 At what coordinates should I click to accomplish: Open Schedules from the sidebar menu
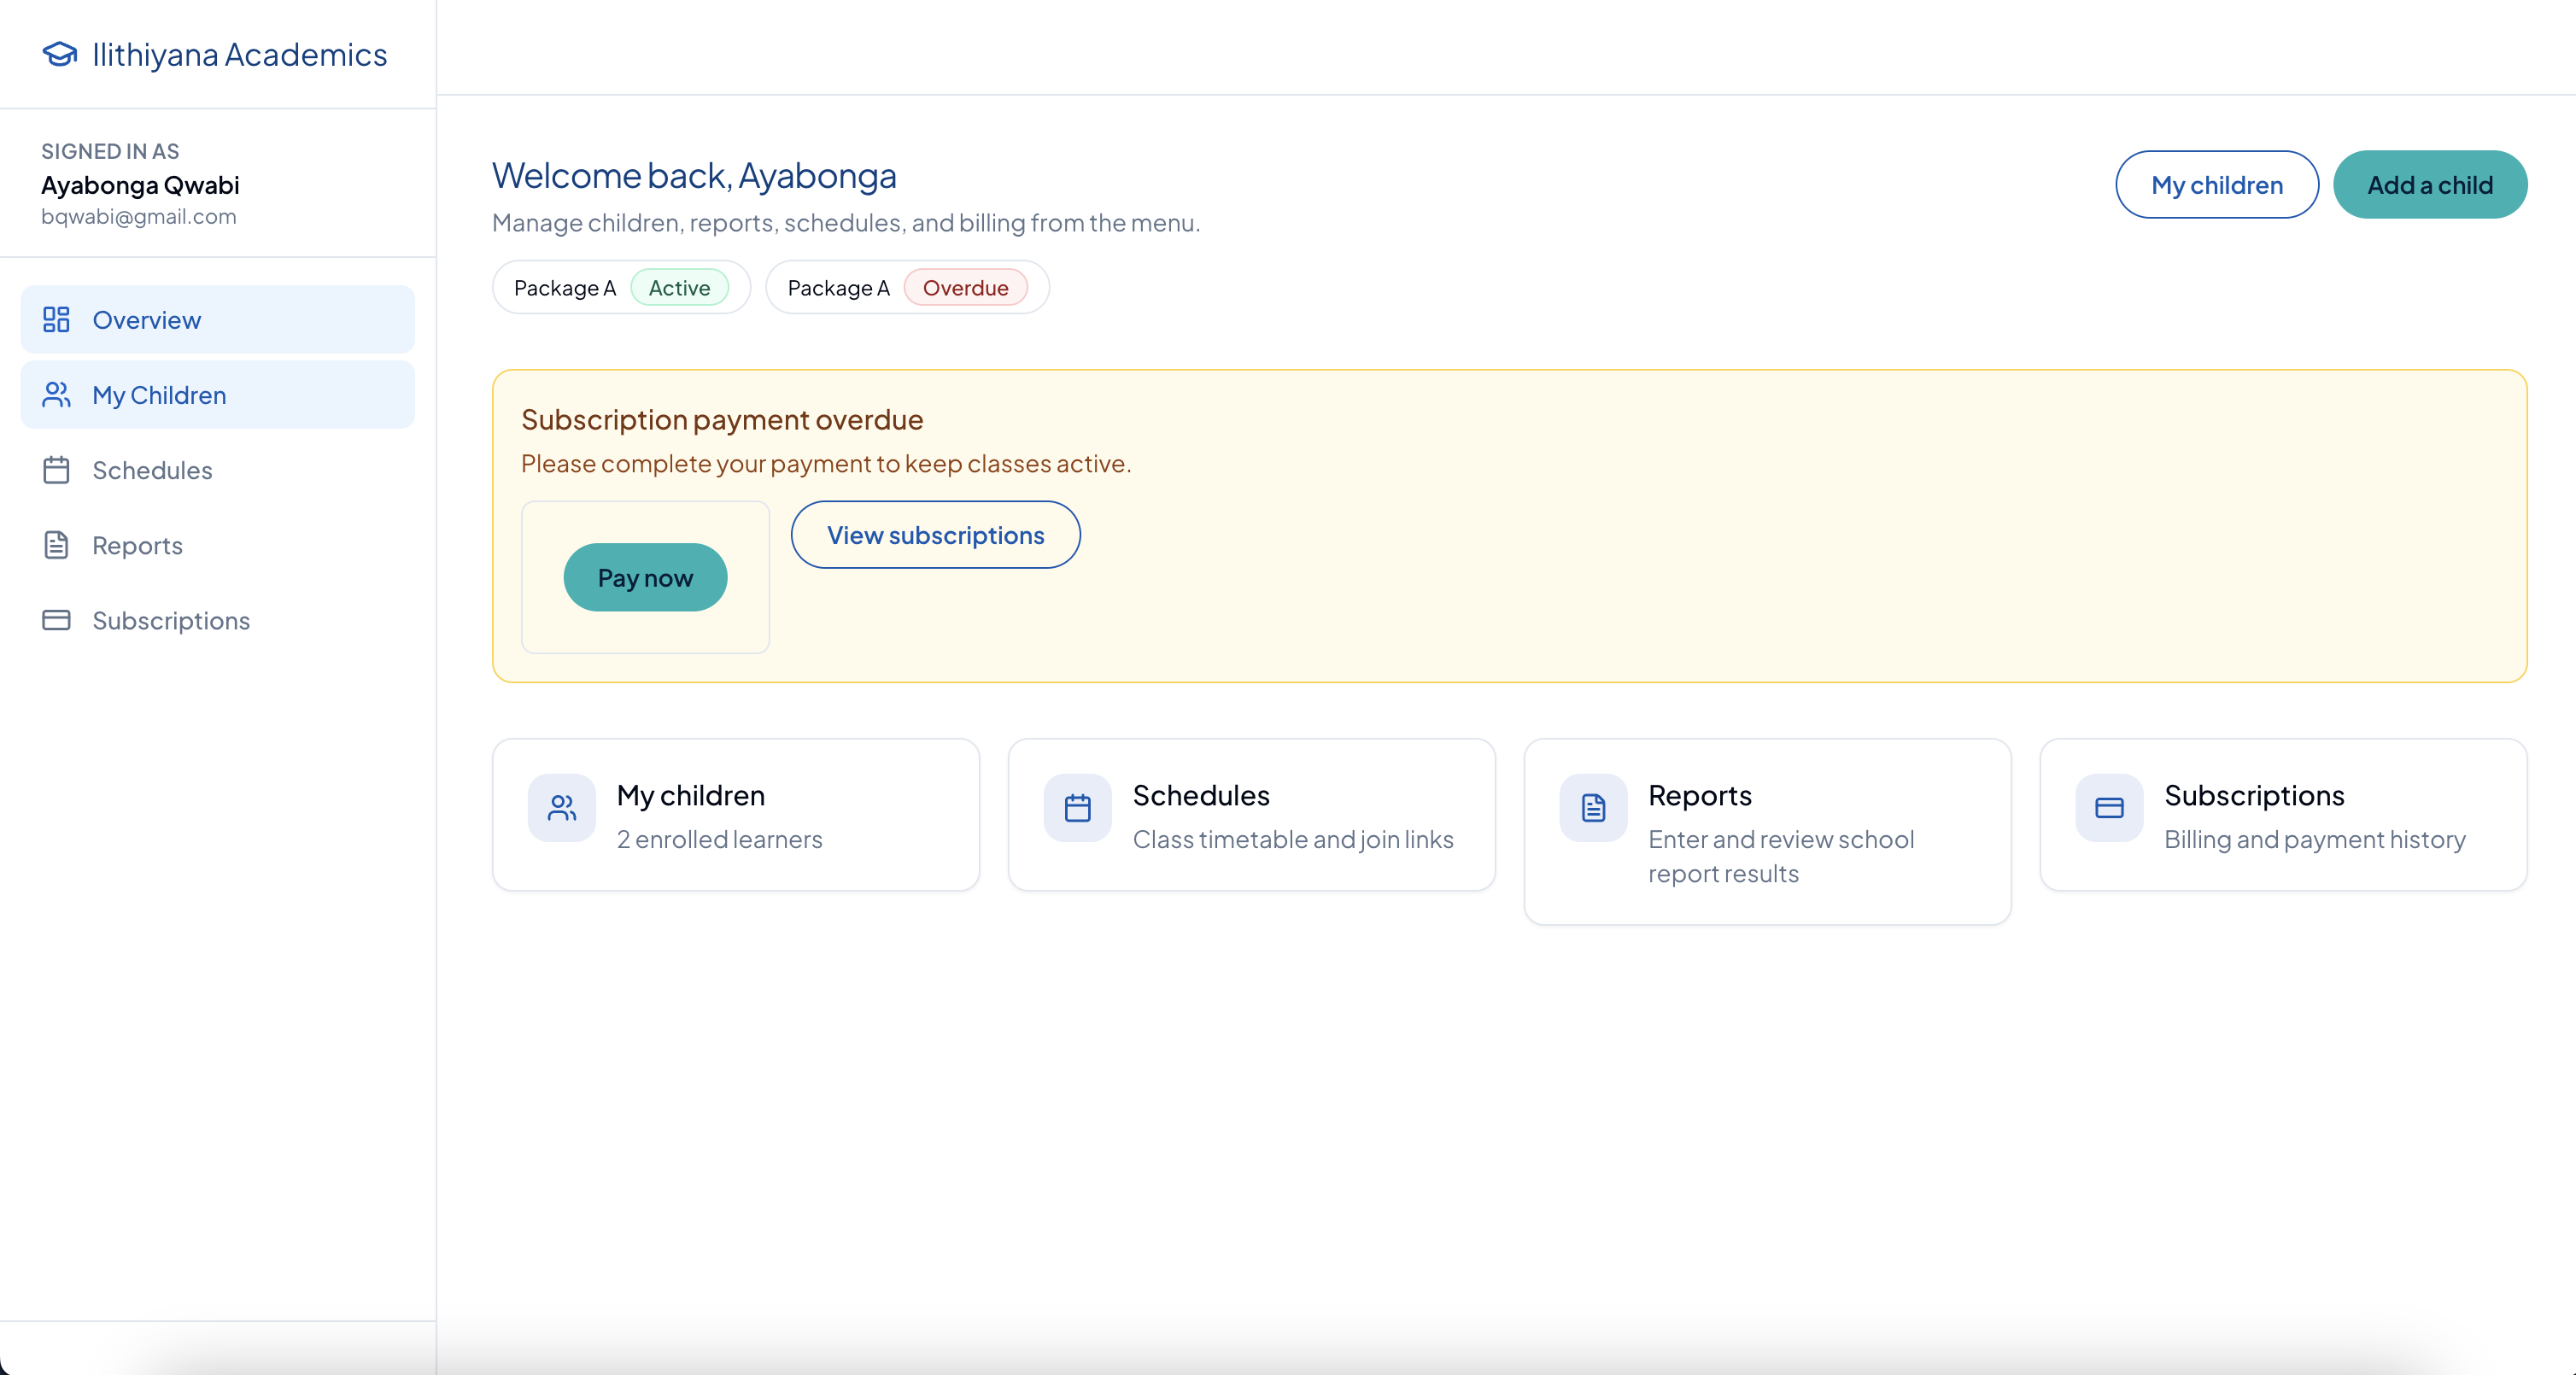point(218,470)
